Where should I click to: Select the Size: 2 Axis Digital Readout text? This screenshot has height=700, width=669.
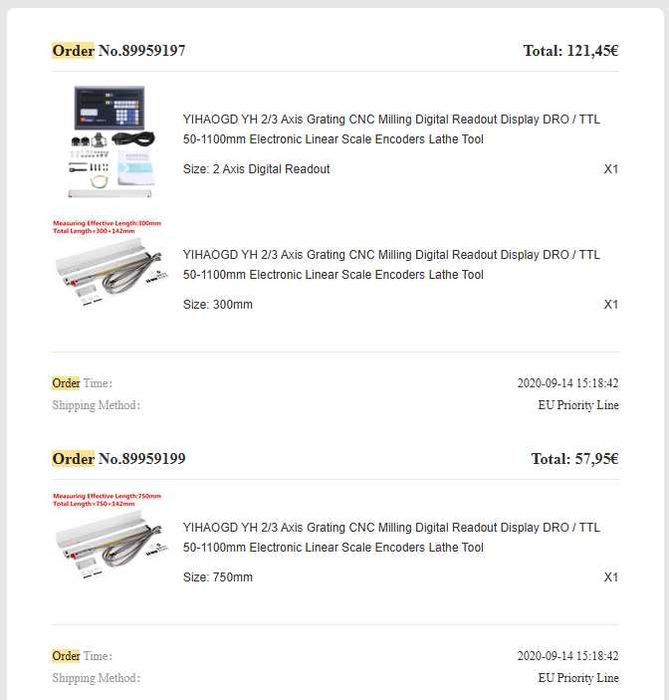[x=256, y=169]
